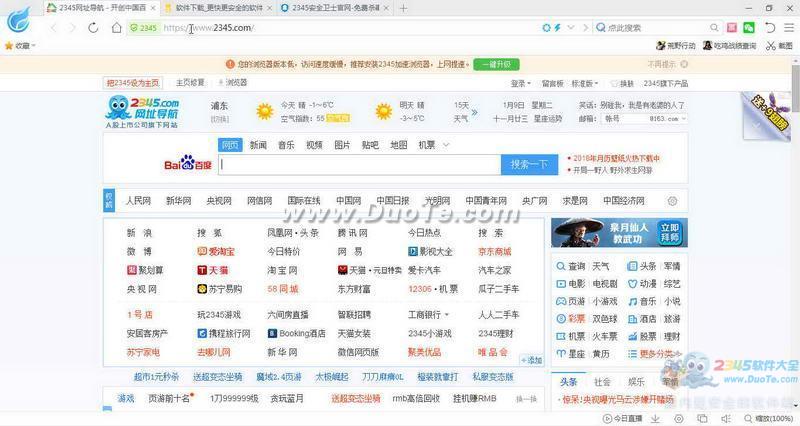Click the 换肤 skin link
Screen dimensions: 800x426
pos(622,83)
